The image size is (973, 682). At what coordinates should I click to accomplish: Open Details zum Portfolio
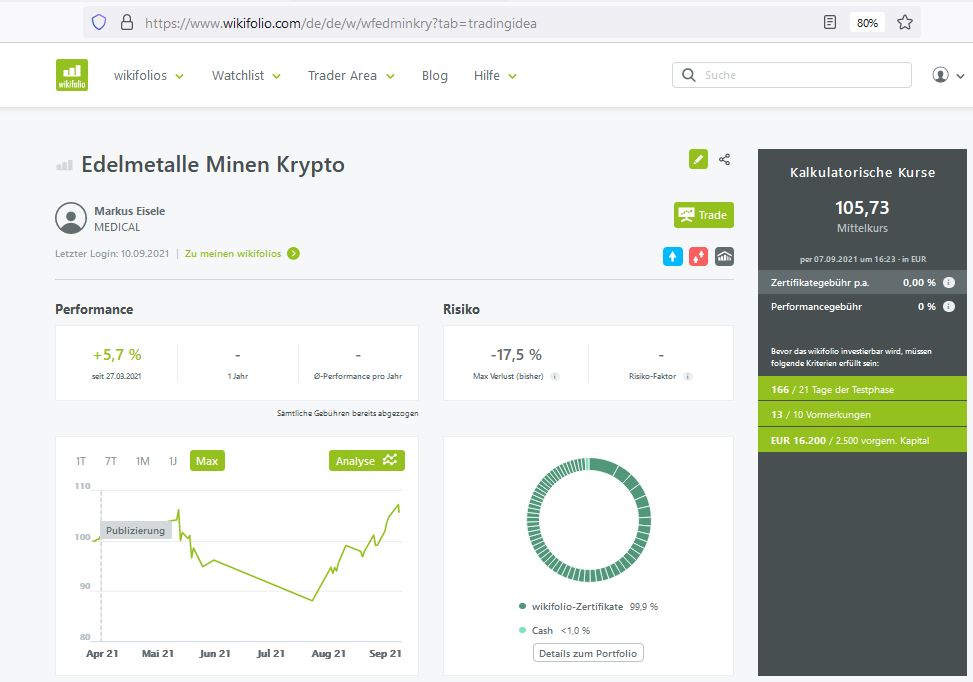pyautogui.click(x=588, y=653)
